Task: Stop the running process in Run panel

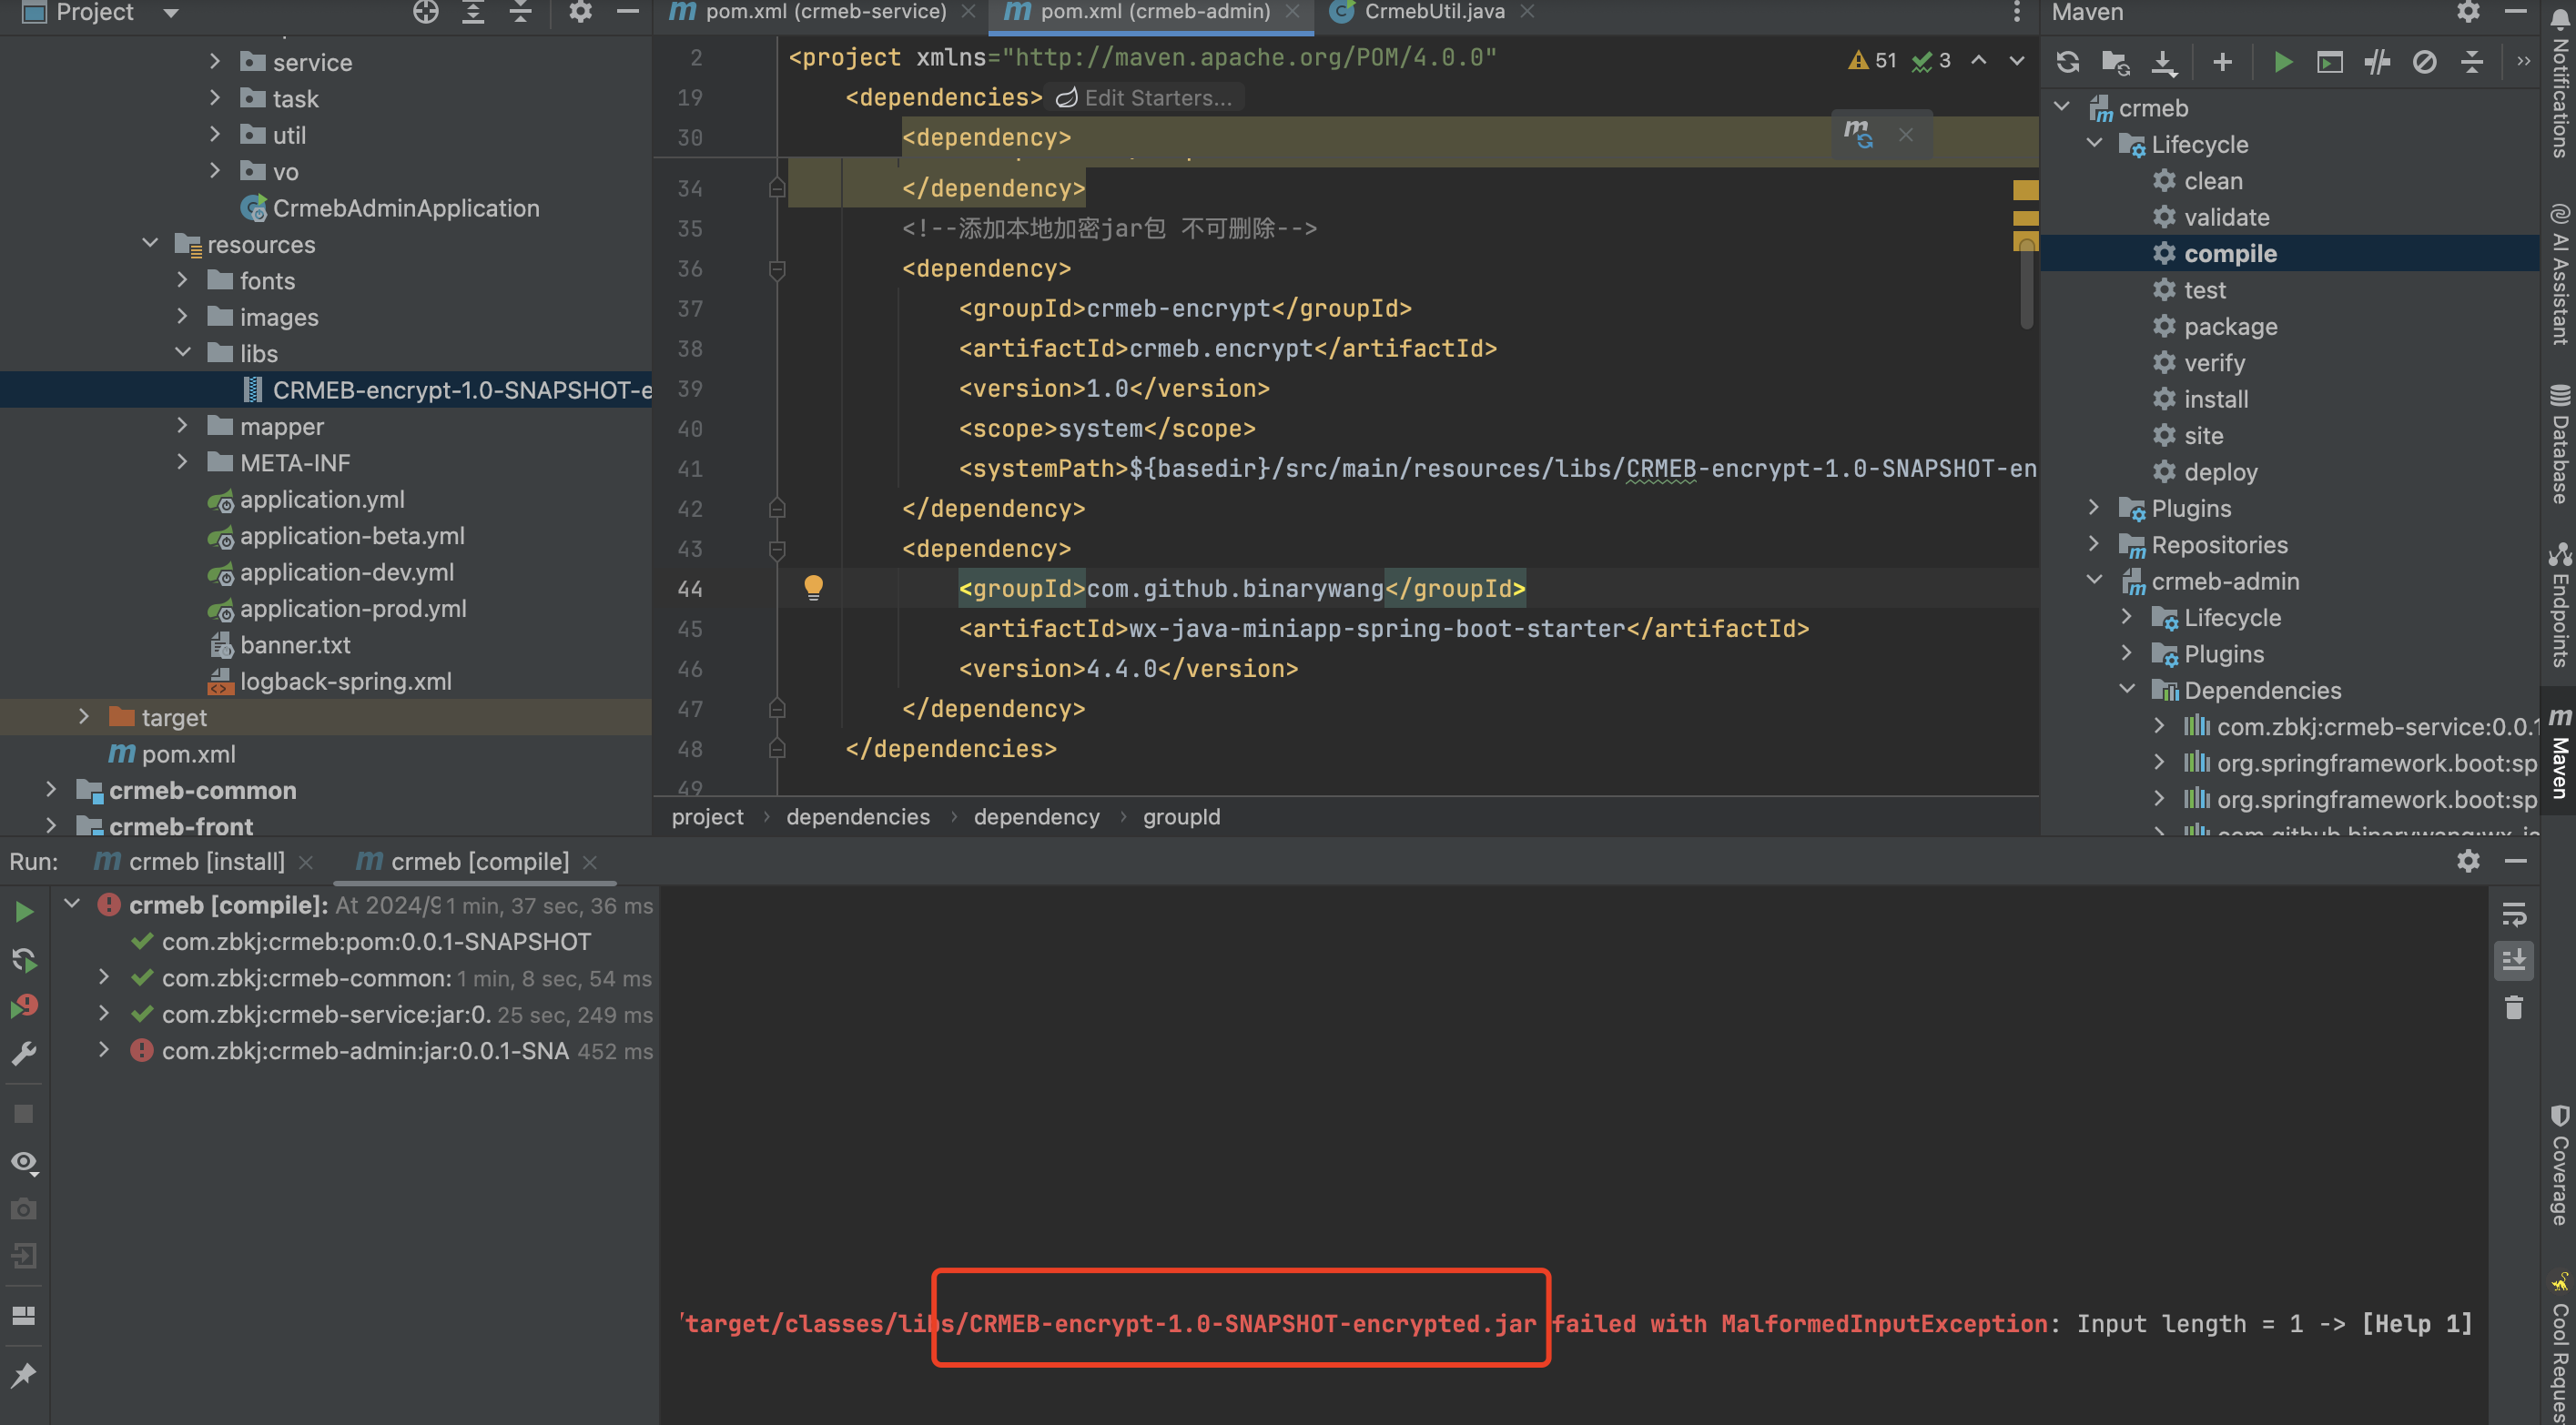Action: [24, 1114]
